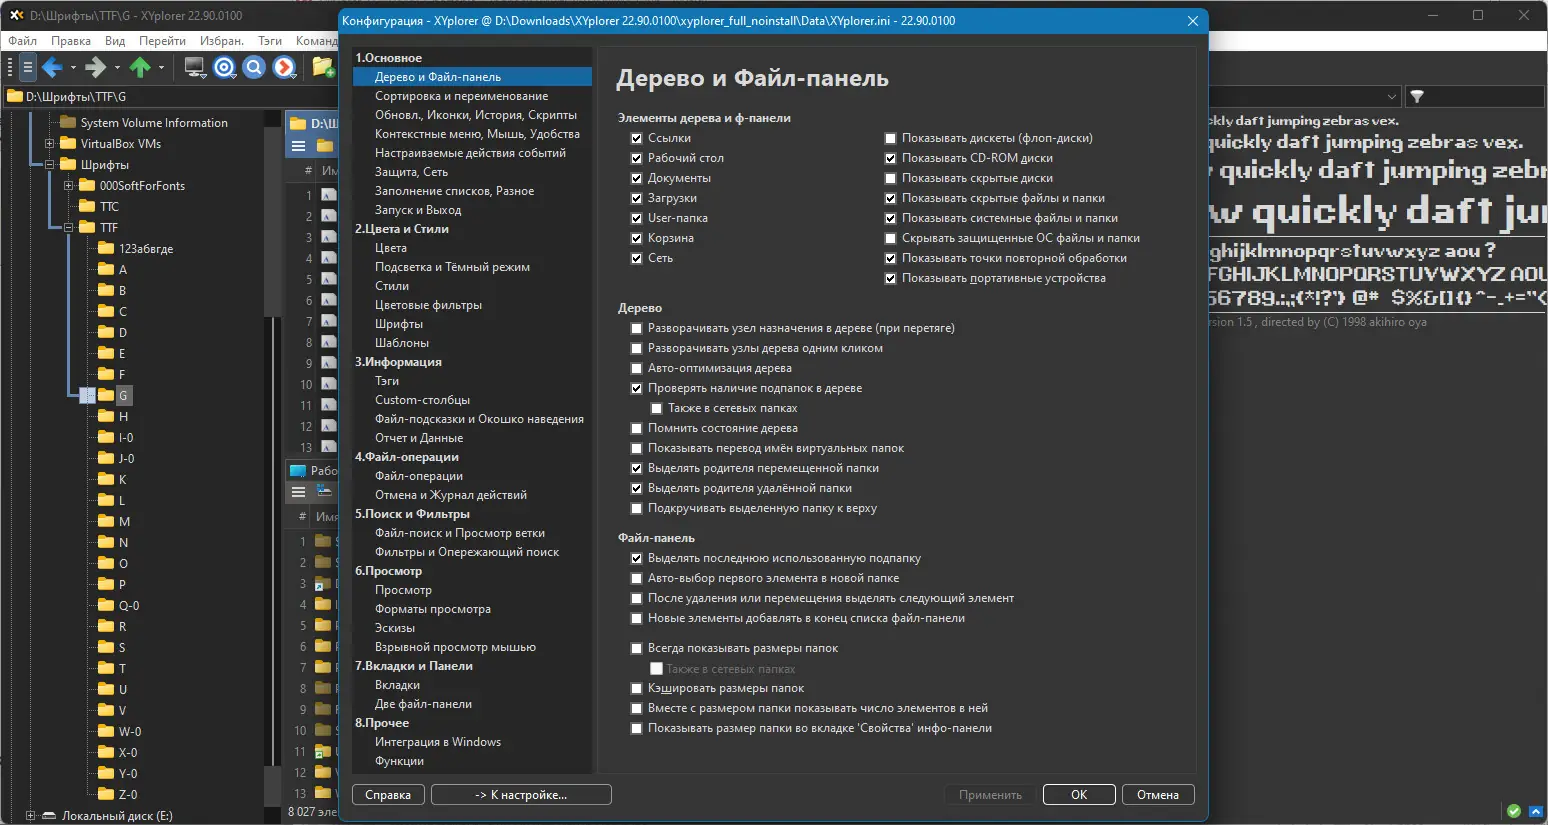This screenshot has height=825, width=1548.
Task: Click the 'Справка' help button
Action: point(388,795)
